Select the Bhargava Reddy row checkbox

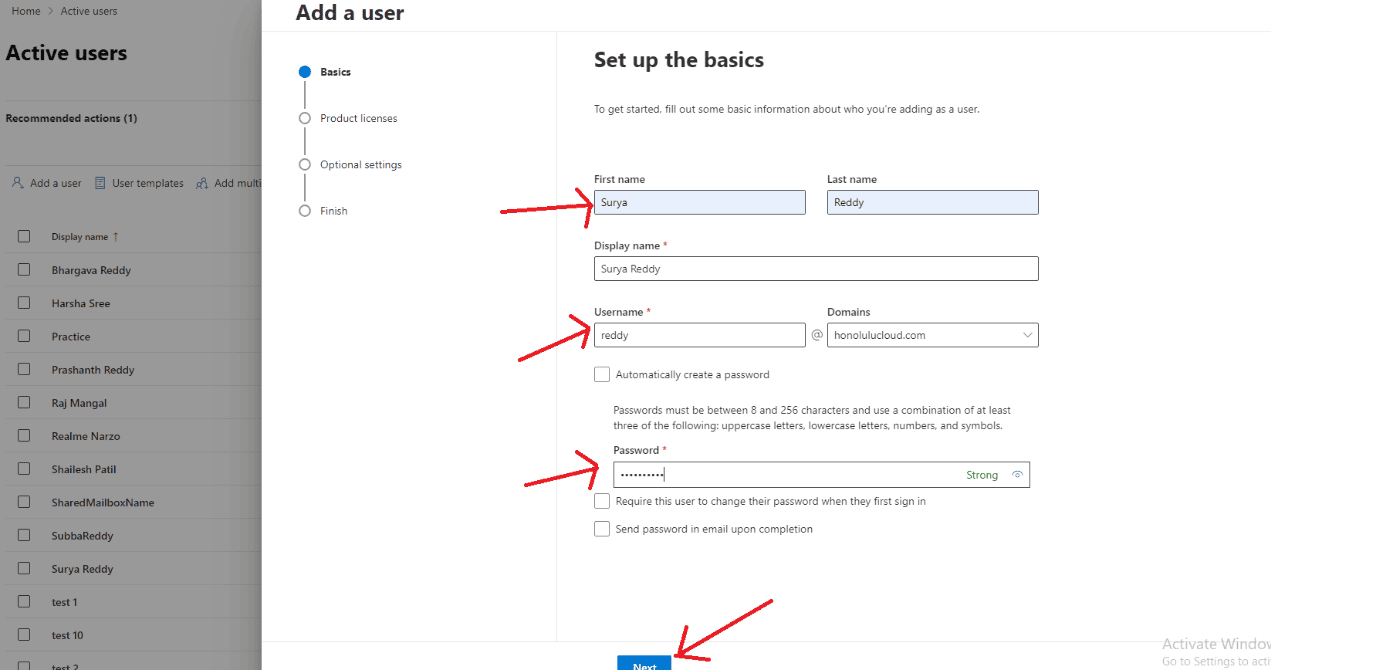(x=24, y=270)
